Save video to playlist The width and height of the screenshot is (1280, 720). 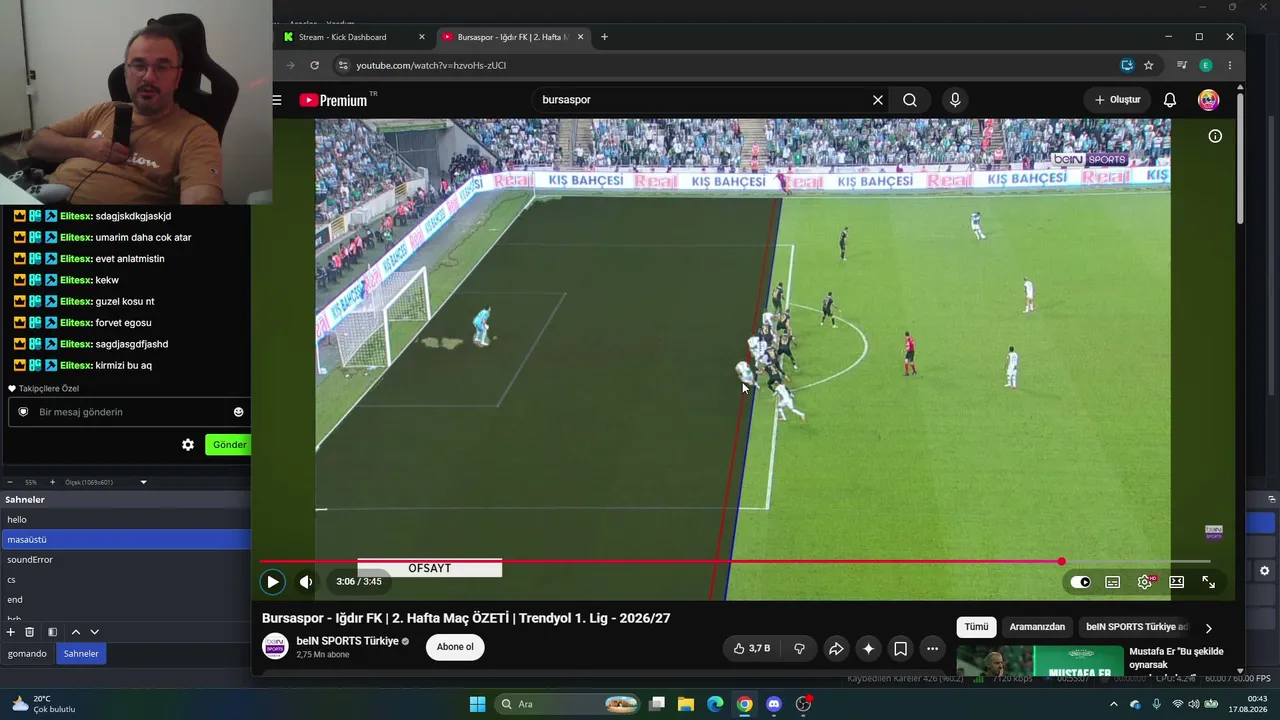[900, 649]
